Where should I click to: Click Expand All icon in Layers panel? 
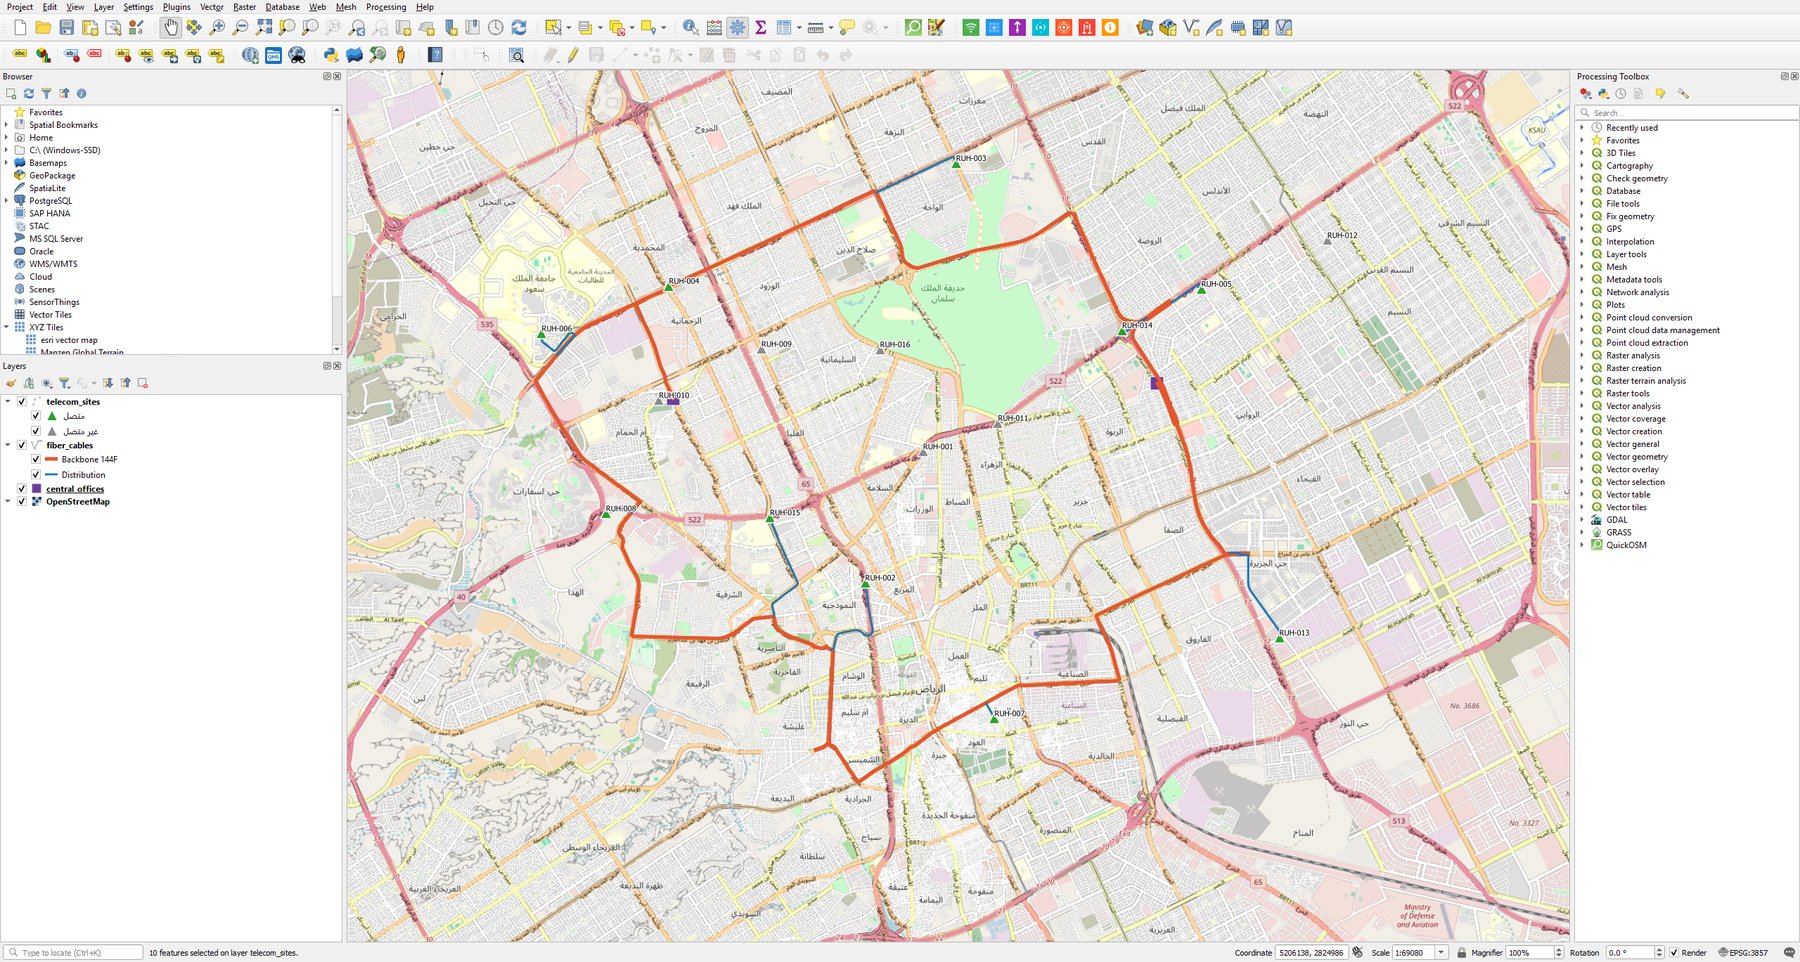(x=108, y=383)
